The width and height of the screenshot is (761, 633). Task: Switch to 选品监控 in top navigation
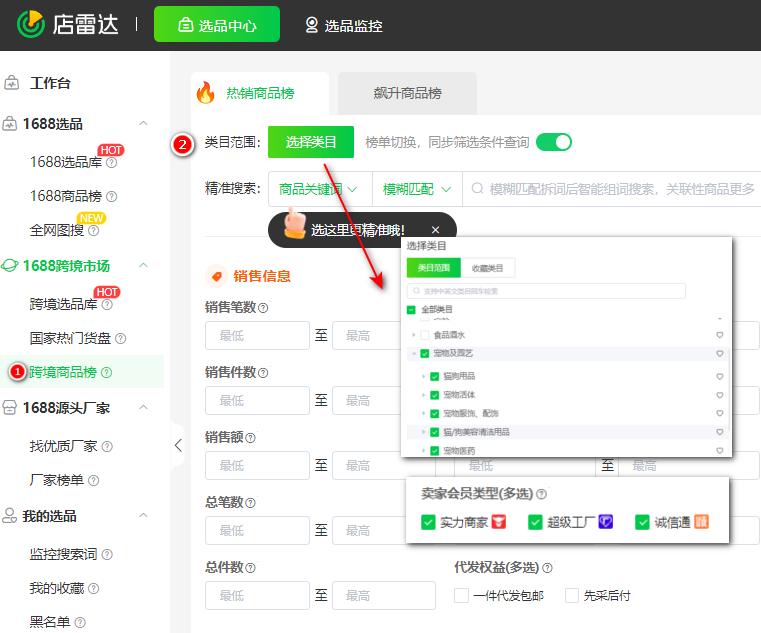(x=344, y=25)
